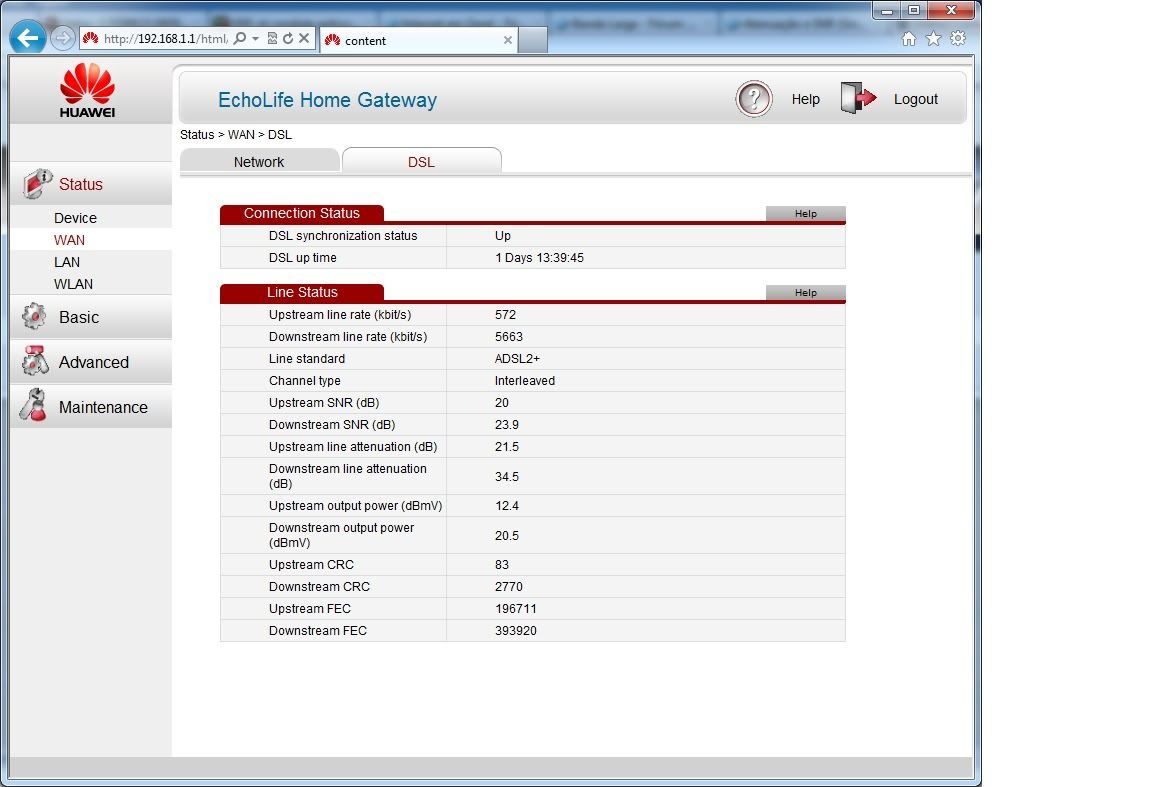
Task: Open Help for Line Status section
Action: 805,293
